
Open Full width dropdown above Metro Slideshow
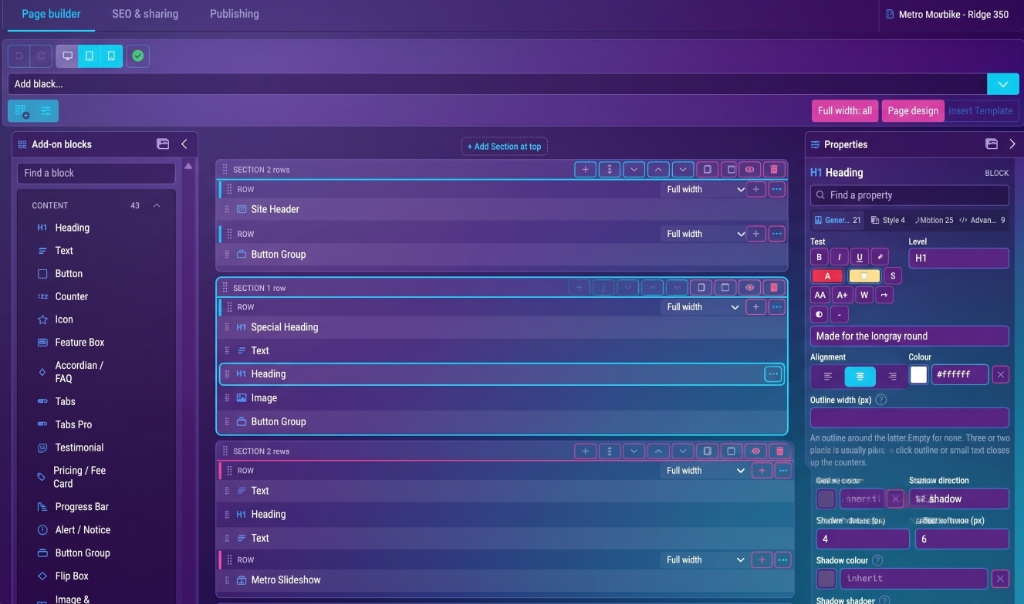[x=704, y=560]
